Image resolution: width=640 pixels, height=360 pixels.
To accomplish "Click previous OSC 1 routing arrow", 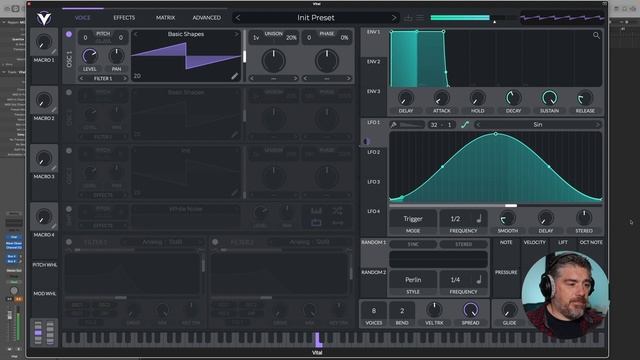I will point(81,78).
